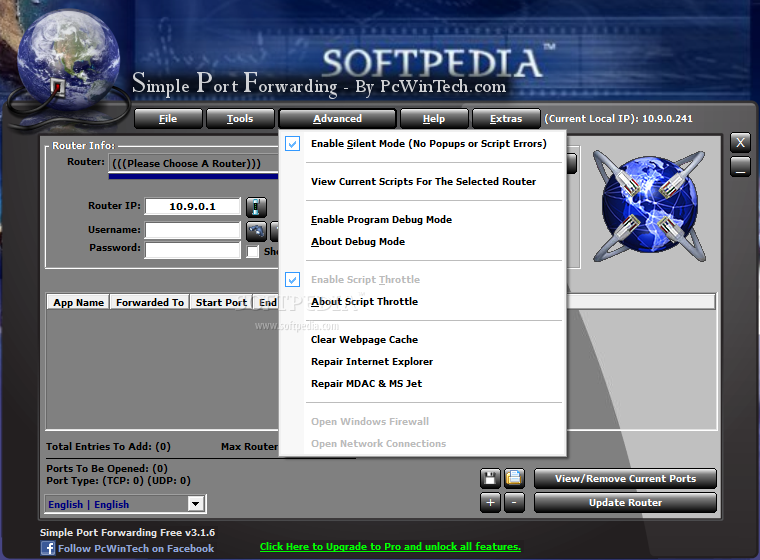760x560 pixels.
Task: Click the Router IP field
Action: click(192, 207)
